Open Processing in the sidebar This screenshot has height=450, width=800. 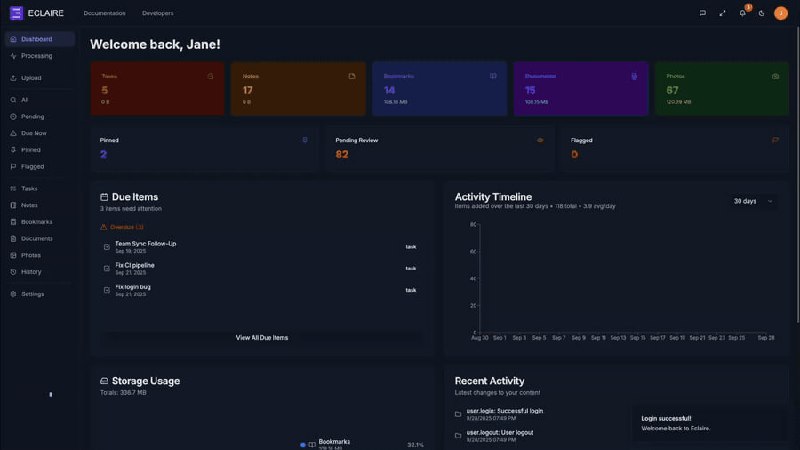37,56
